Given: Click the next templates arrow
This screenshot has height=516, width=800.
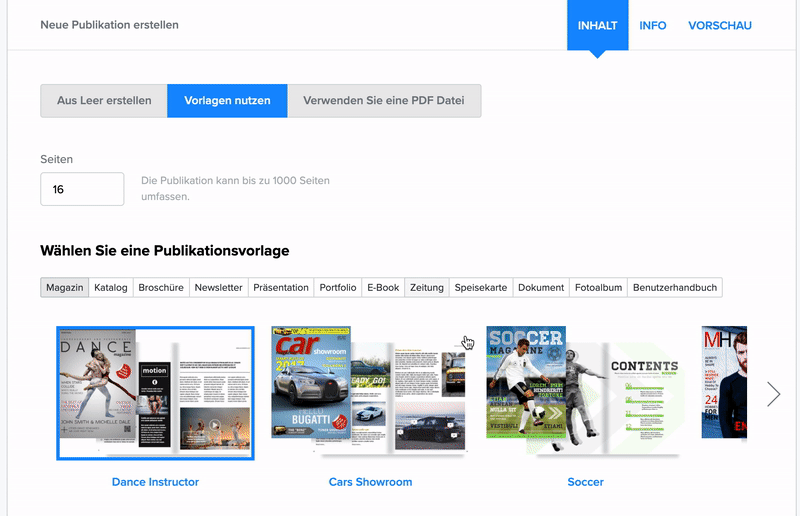Looking at the screenshot, I should (x=773, y=394).
